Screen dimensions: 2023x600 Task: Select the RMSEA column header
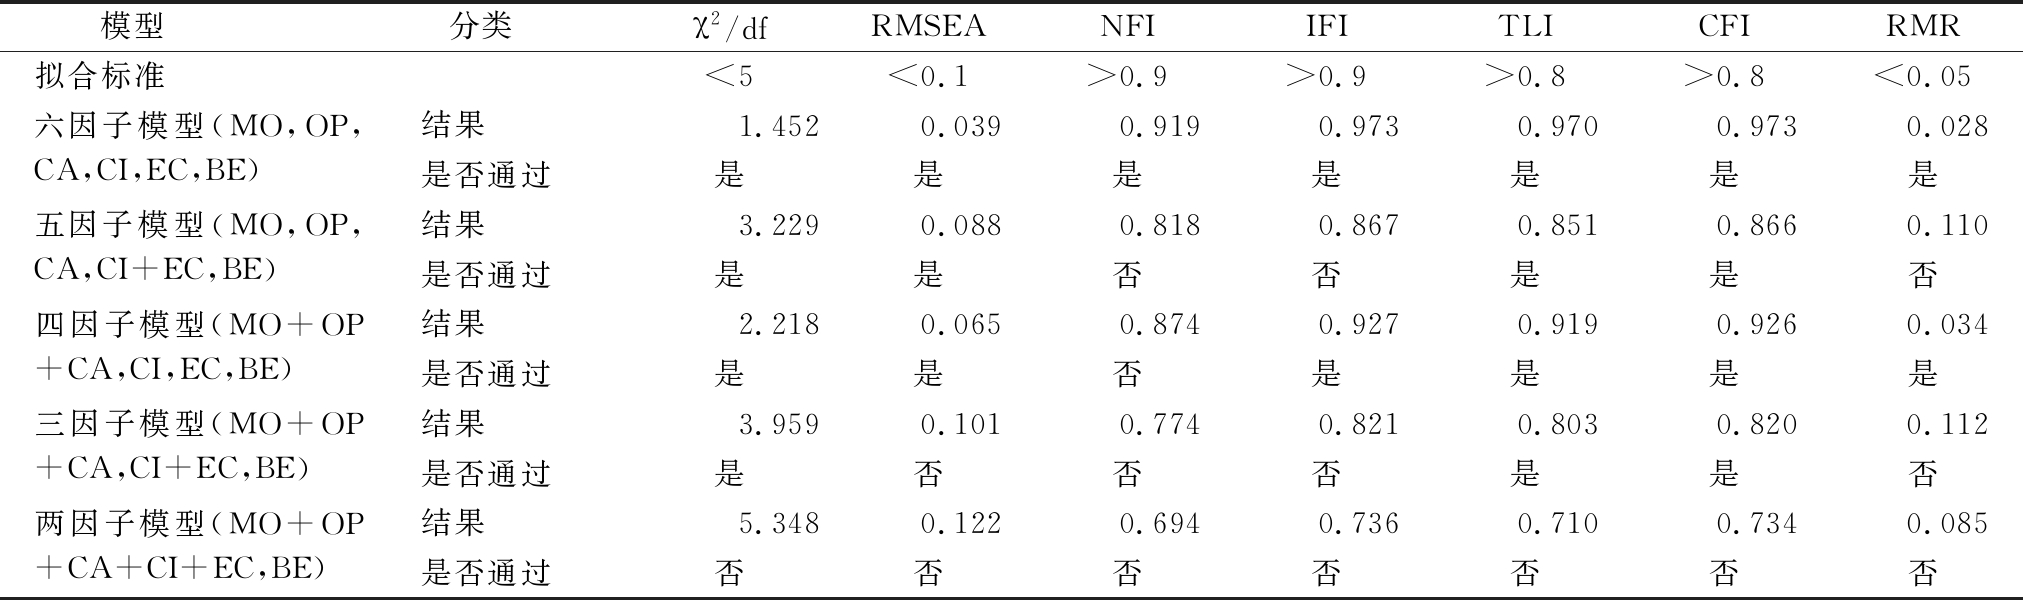pos(928,27)
